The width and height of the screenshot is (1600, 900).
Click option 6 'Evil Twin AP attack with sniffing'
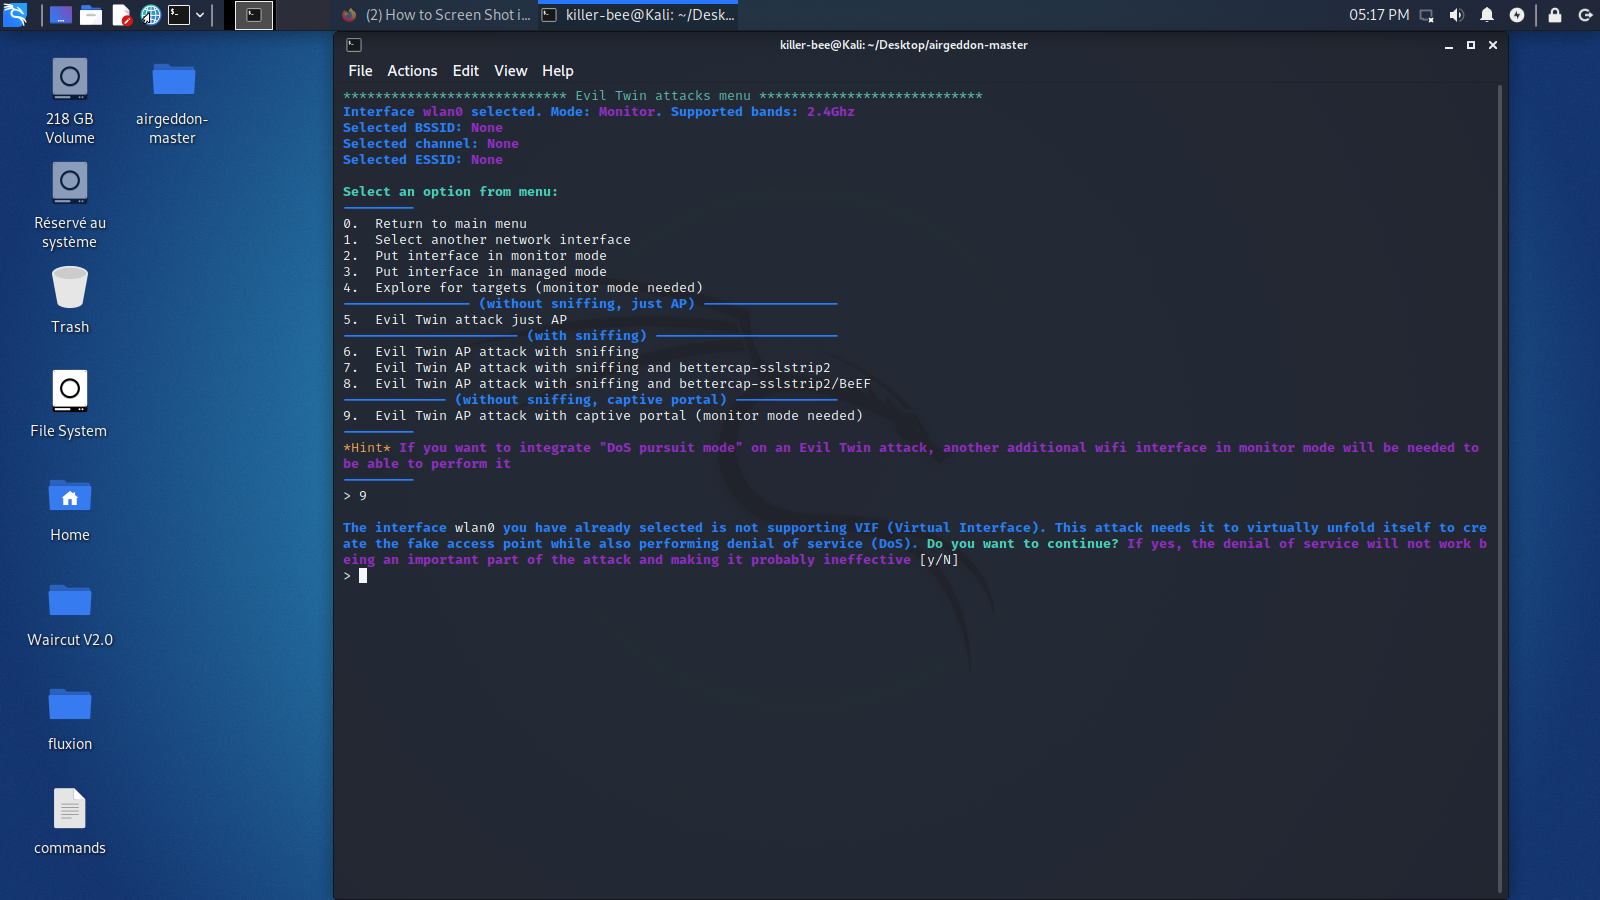click(x=491, y=352)
